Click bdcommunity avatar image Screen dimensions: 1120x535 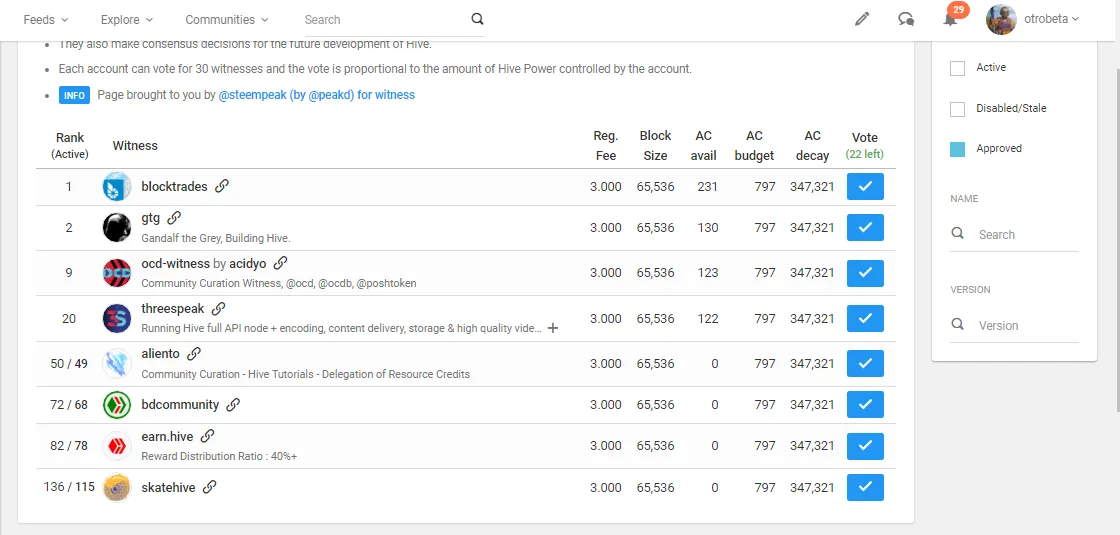coord(116,405)
